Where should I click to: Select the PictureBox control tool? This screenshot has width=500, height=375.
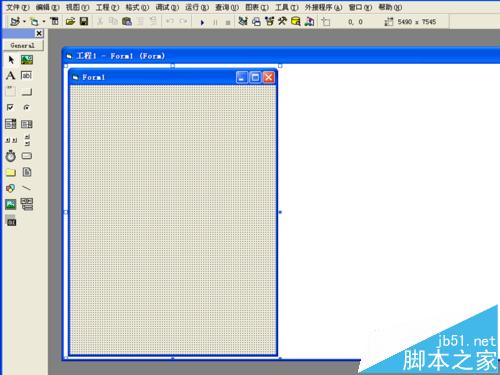27,60
